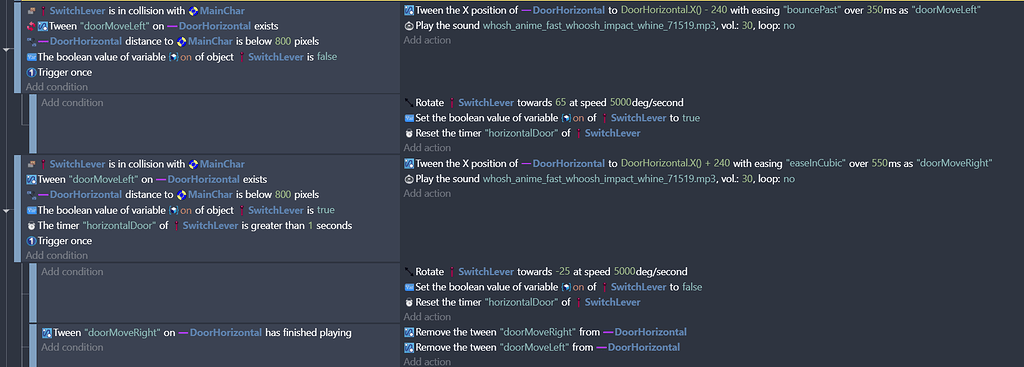Edit the 5000 speed in Rotate towards -25
Screen dimensions: 1024x367
pyautogui.click(x=625, y=272)
